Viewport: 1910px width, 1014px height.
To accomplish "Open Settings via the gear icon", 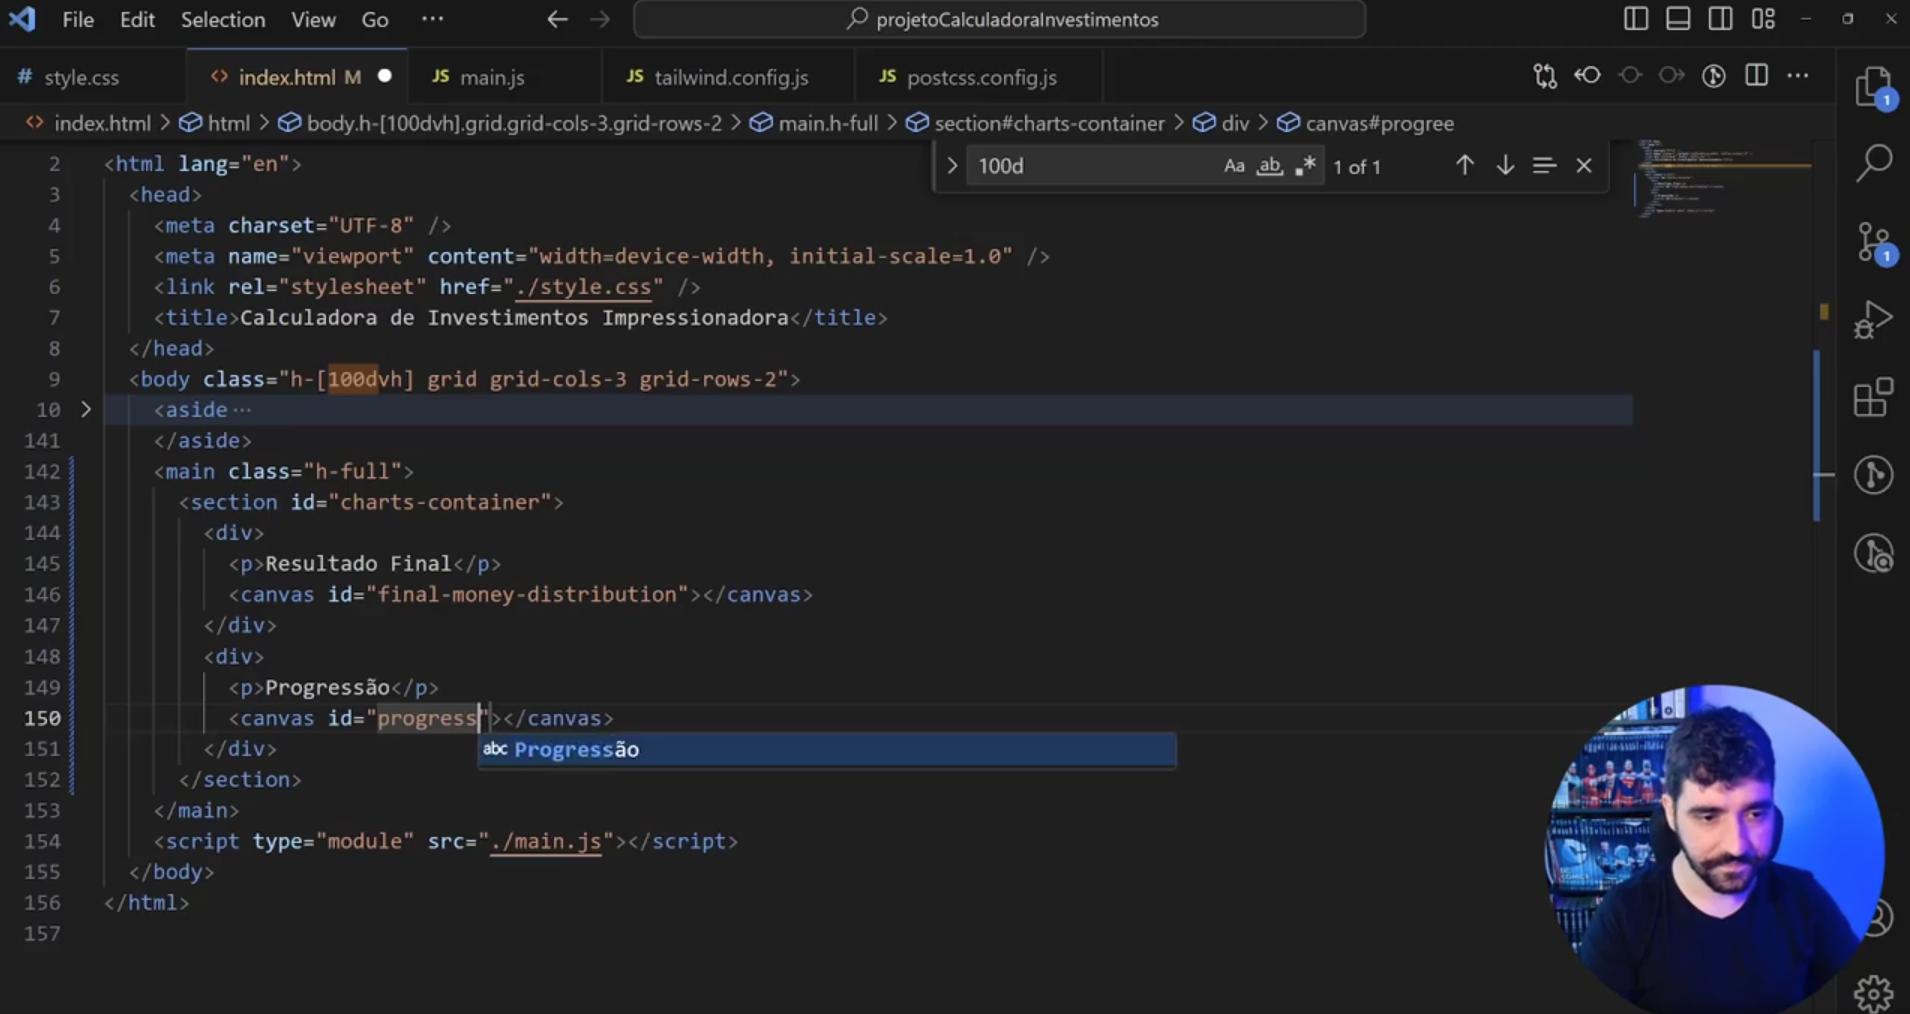I will coord(1872,993).
